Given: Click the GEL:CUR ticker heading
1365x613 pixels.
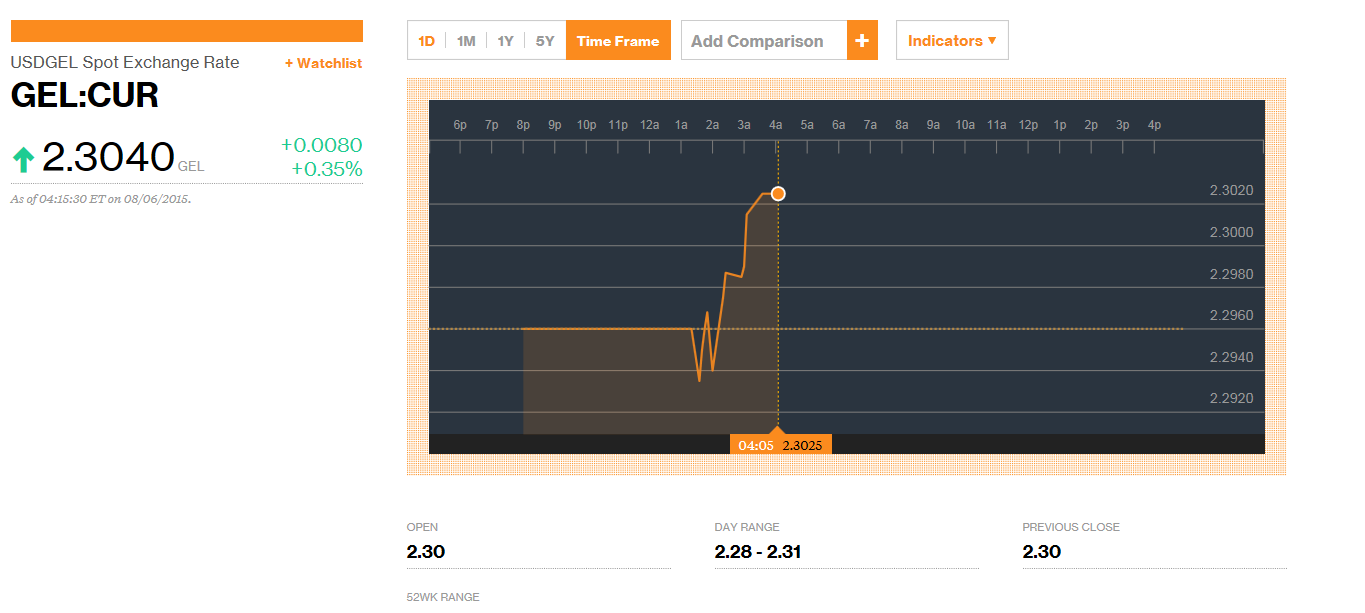Looking at the screenshot, I should [x=85, y=96].
